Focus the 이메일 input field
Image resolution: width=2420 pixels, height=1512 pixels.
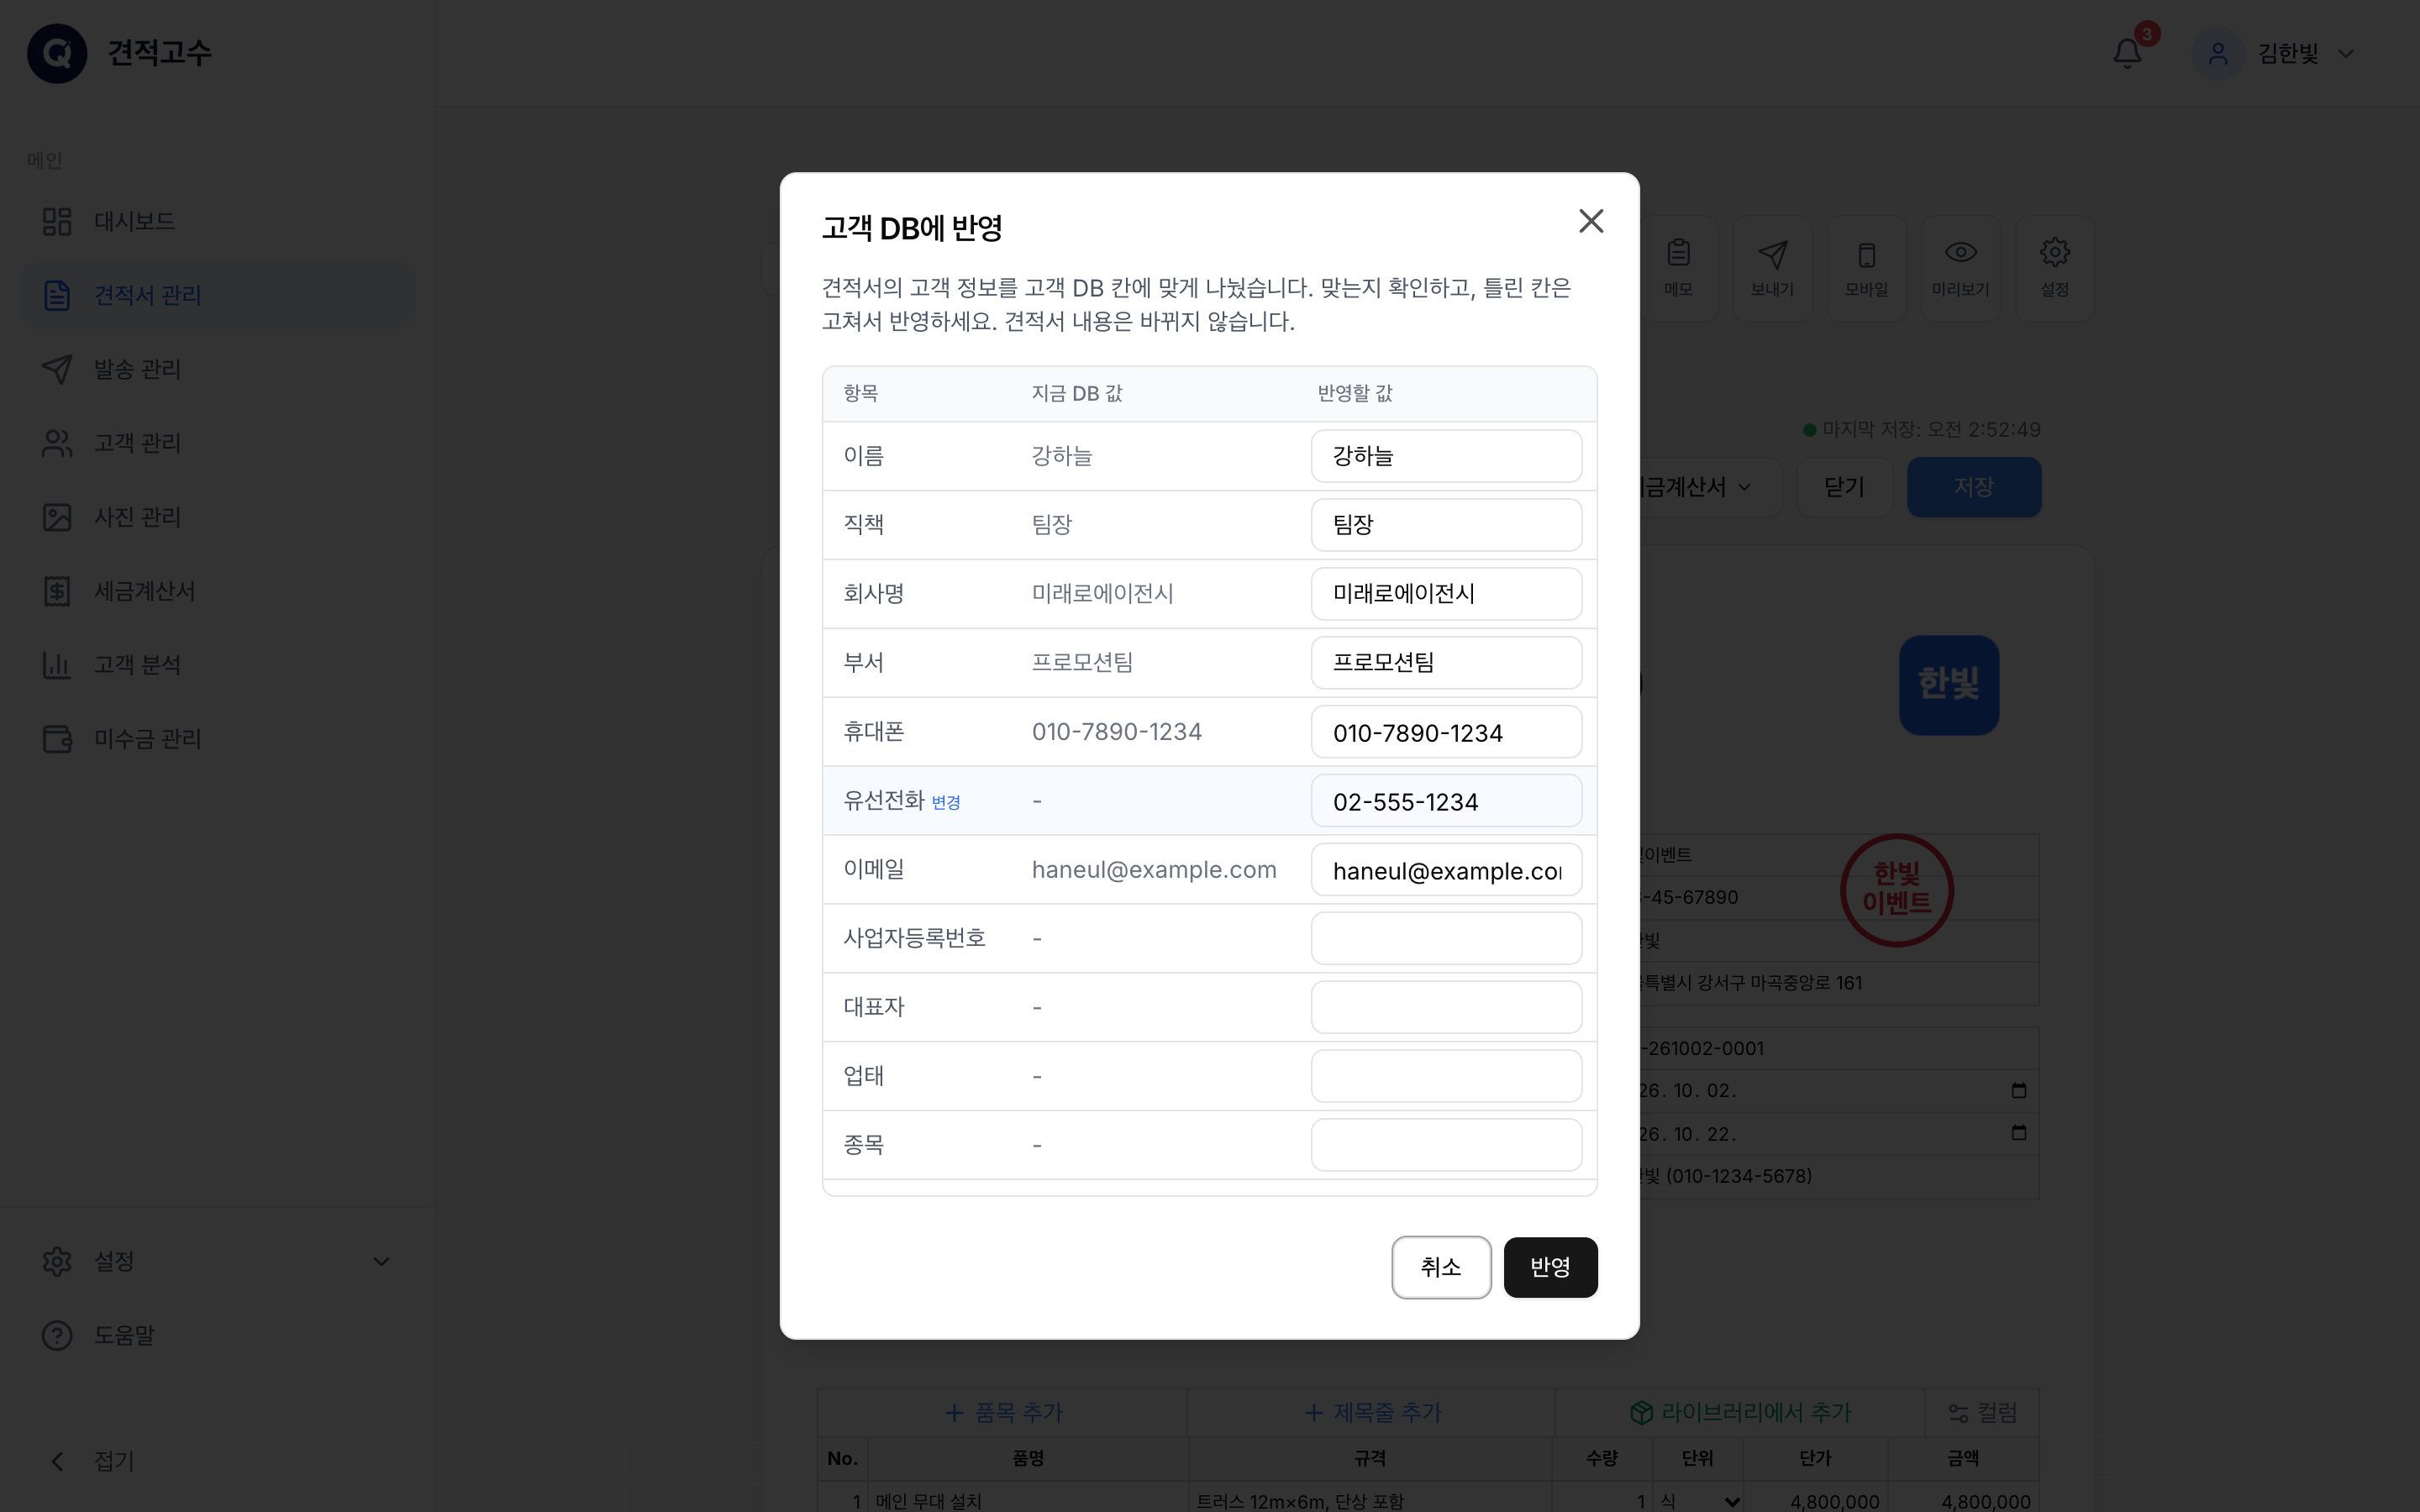[1446, 870]
